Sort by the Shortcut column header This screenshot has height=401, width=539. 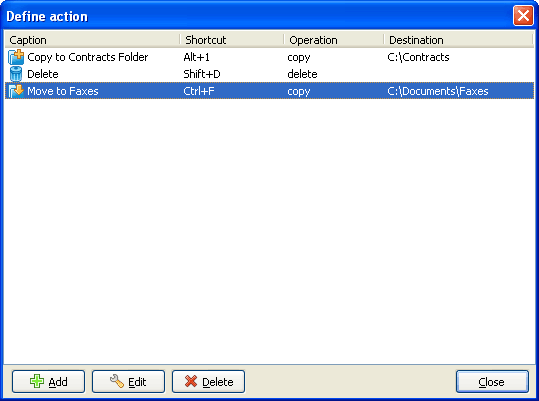pos(232,40)
